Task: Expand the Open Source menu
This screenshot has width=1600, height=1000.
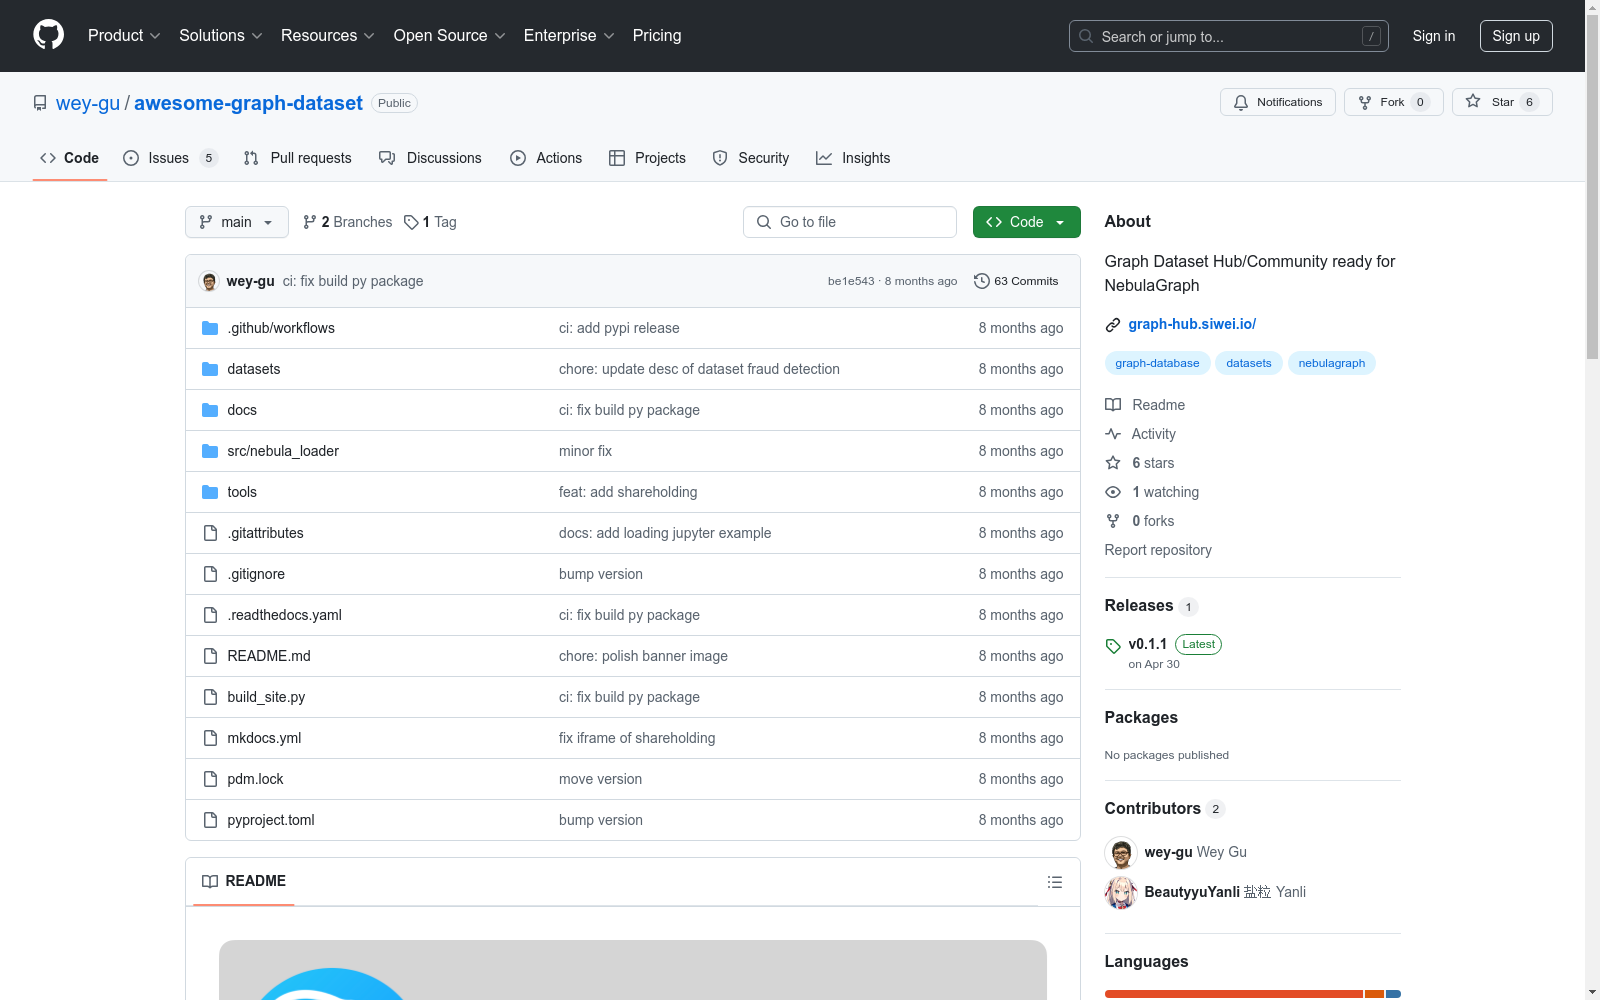Action: coord(450,35)
